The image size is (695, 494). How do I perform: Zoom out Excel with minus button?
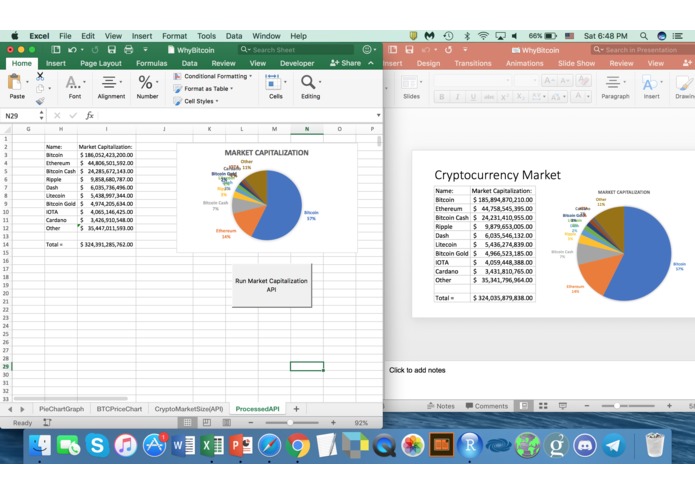pos(251,423)
